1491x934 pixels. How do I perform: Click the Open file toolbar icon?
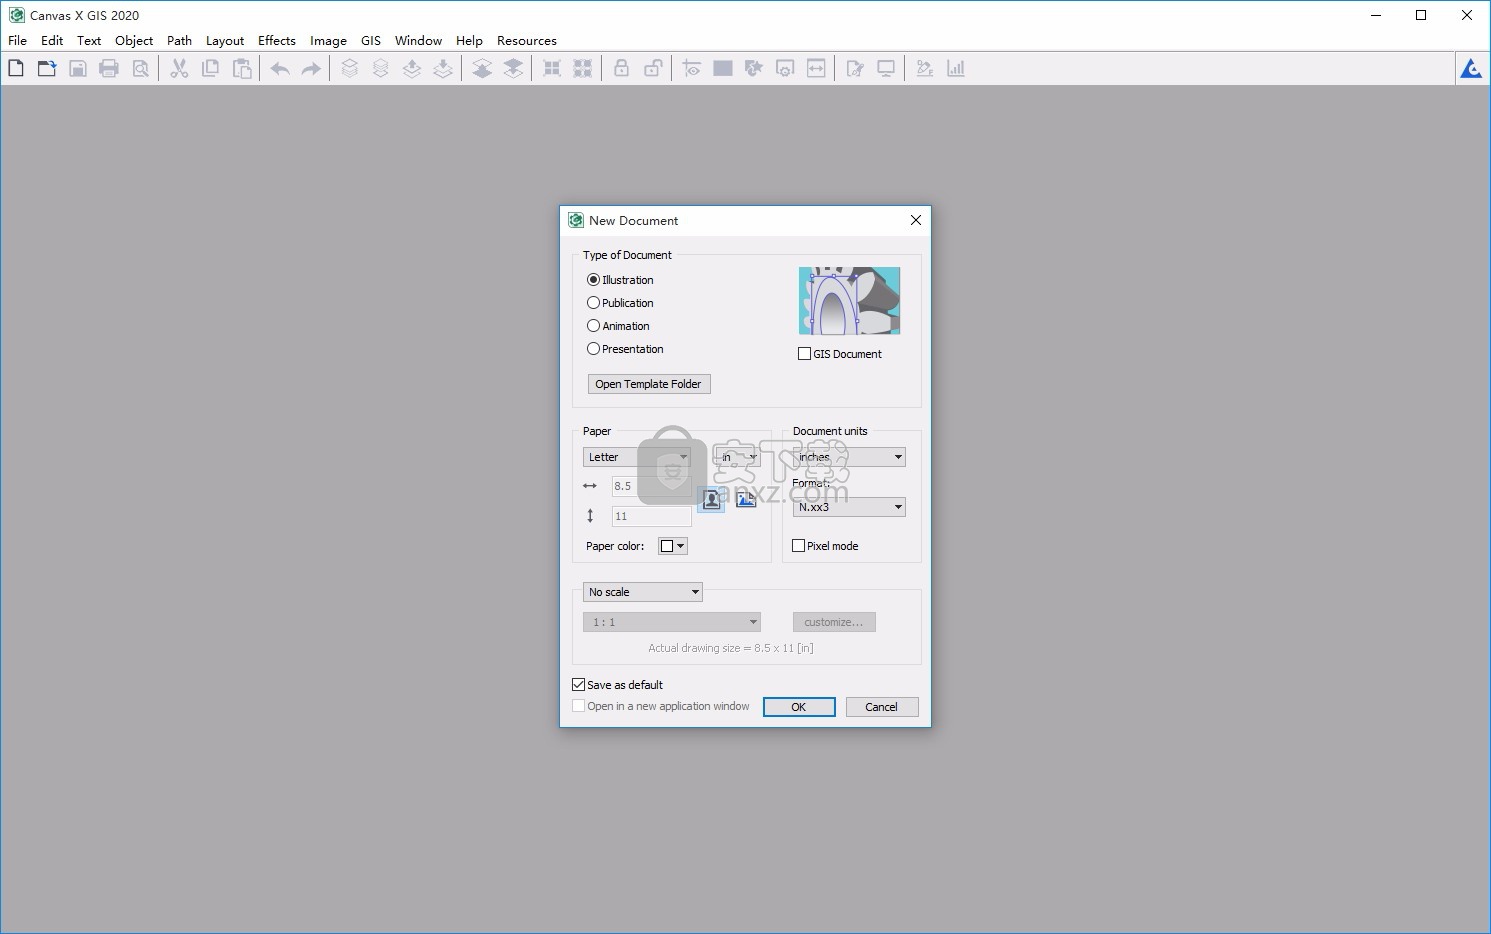pyautogui.click(x=47, y=68)
